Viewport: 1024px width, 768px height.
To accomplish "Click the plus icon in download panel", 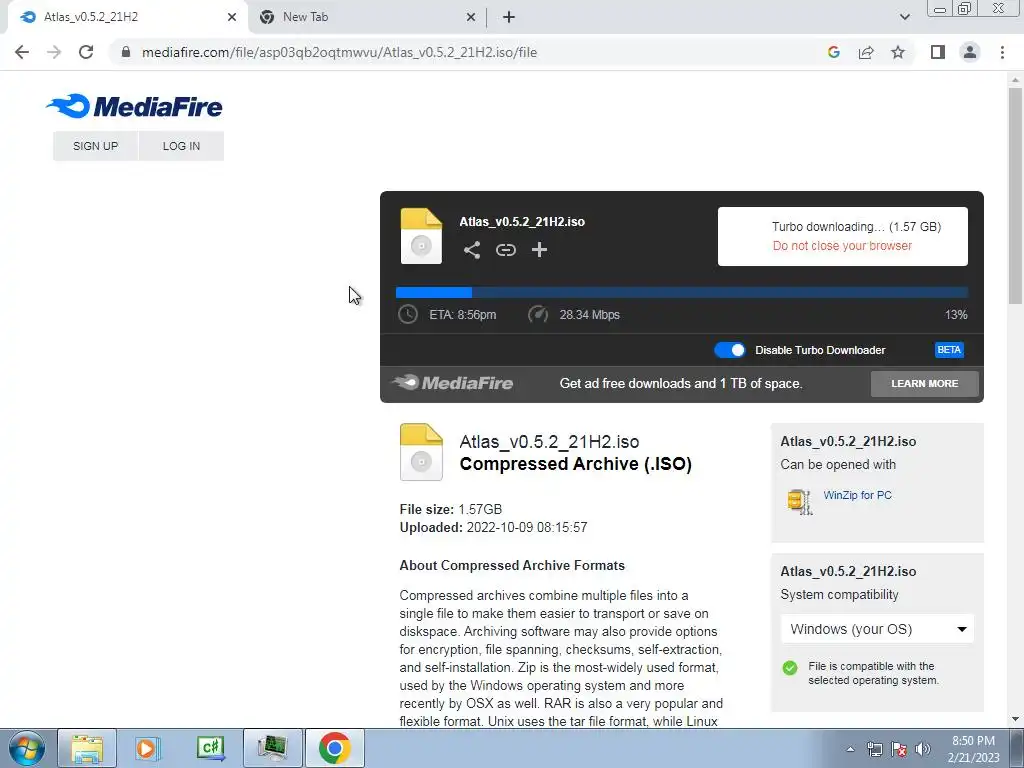I will point(539,250).
